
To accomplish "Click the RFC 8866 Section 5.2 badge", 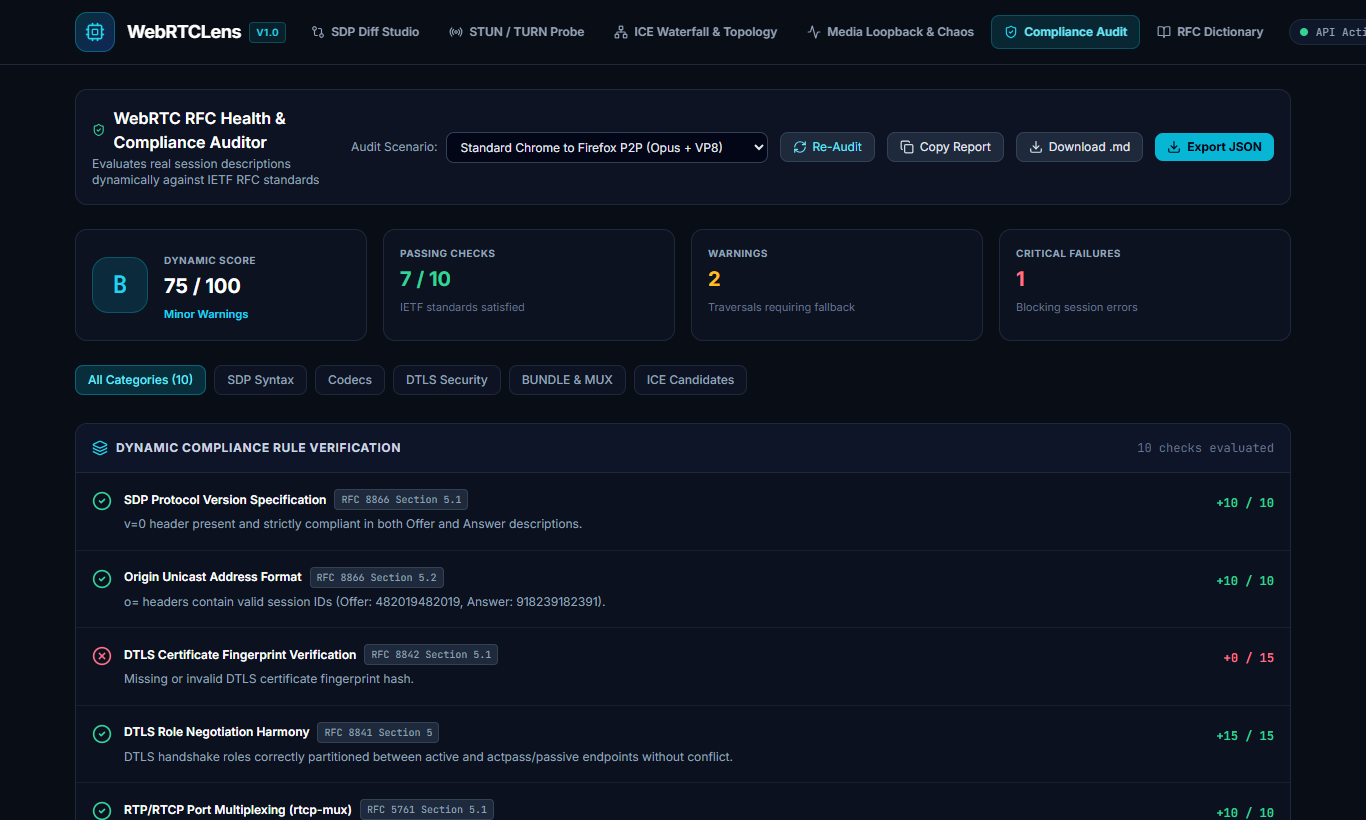I will point(376,577).
